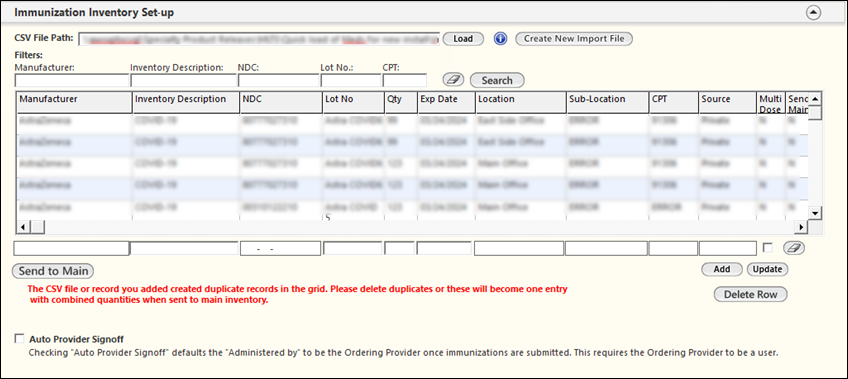
Task: Click the Search button
Action: (x=497, y=80)
